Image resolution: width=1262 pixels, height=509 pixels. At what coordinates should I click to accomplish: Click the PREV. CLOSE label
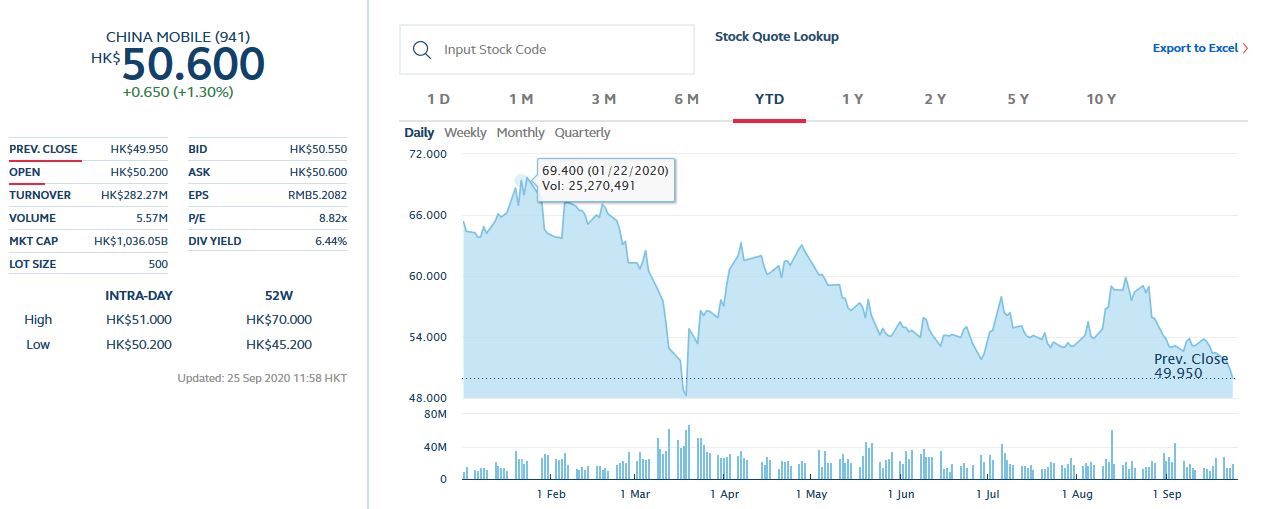tap(43, 149)
